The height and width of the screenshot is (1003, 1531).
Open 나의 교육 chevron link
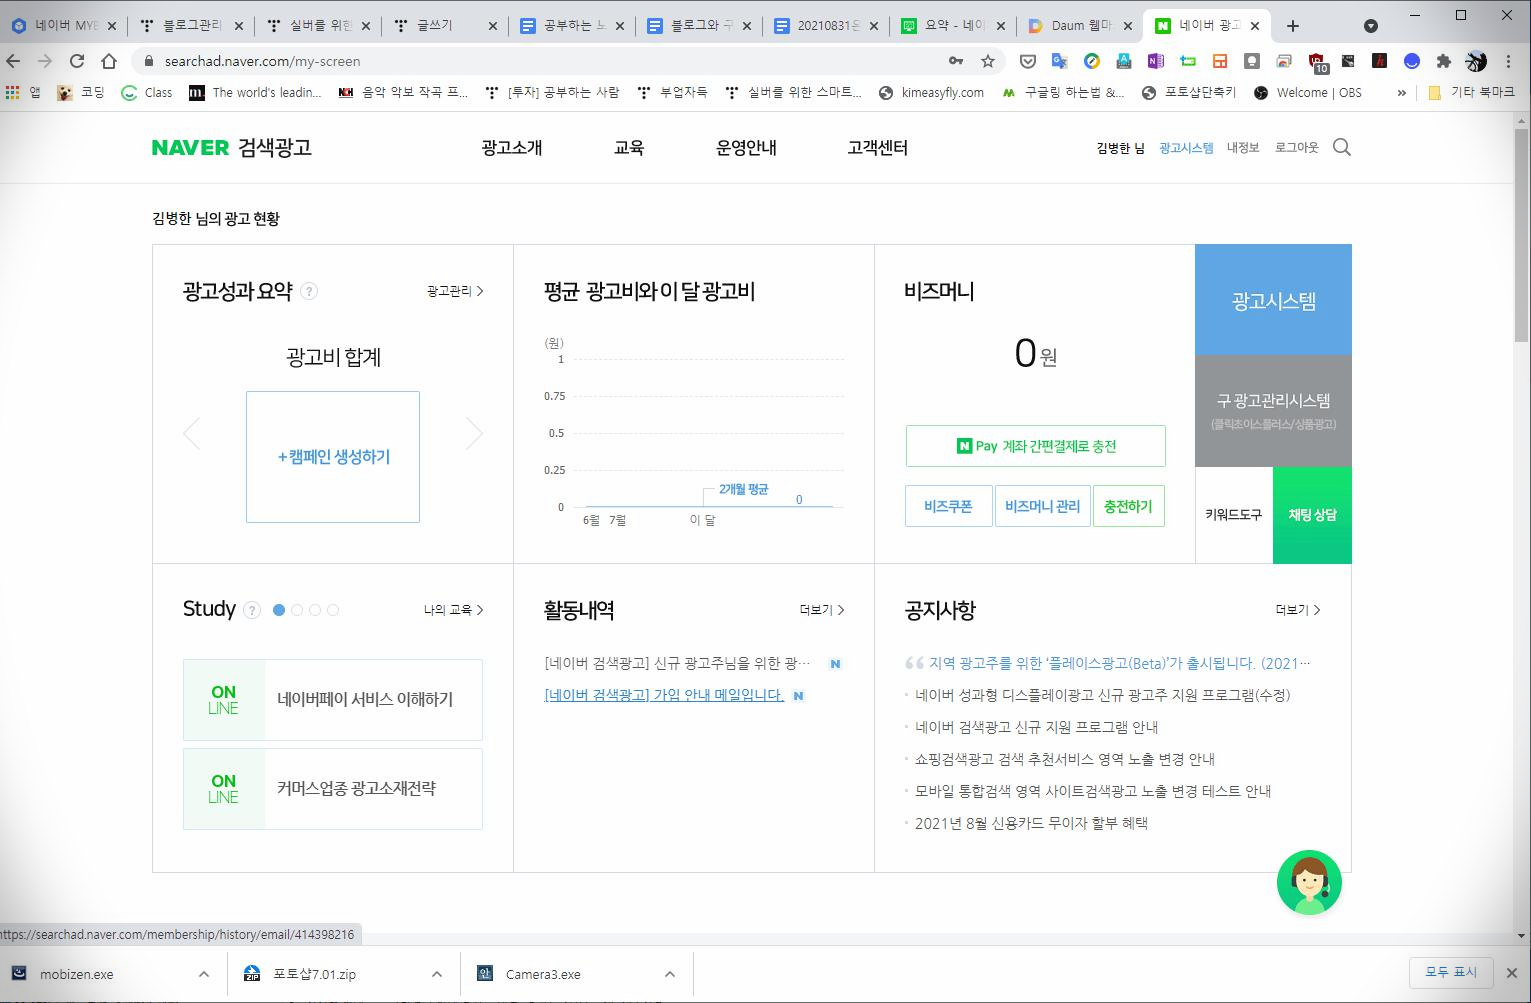pyautogui.click(x=453, y=610)
